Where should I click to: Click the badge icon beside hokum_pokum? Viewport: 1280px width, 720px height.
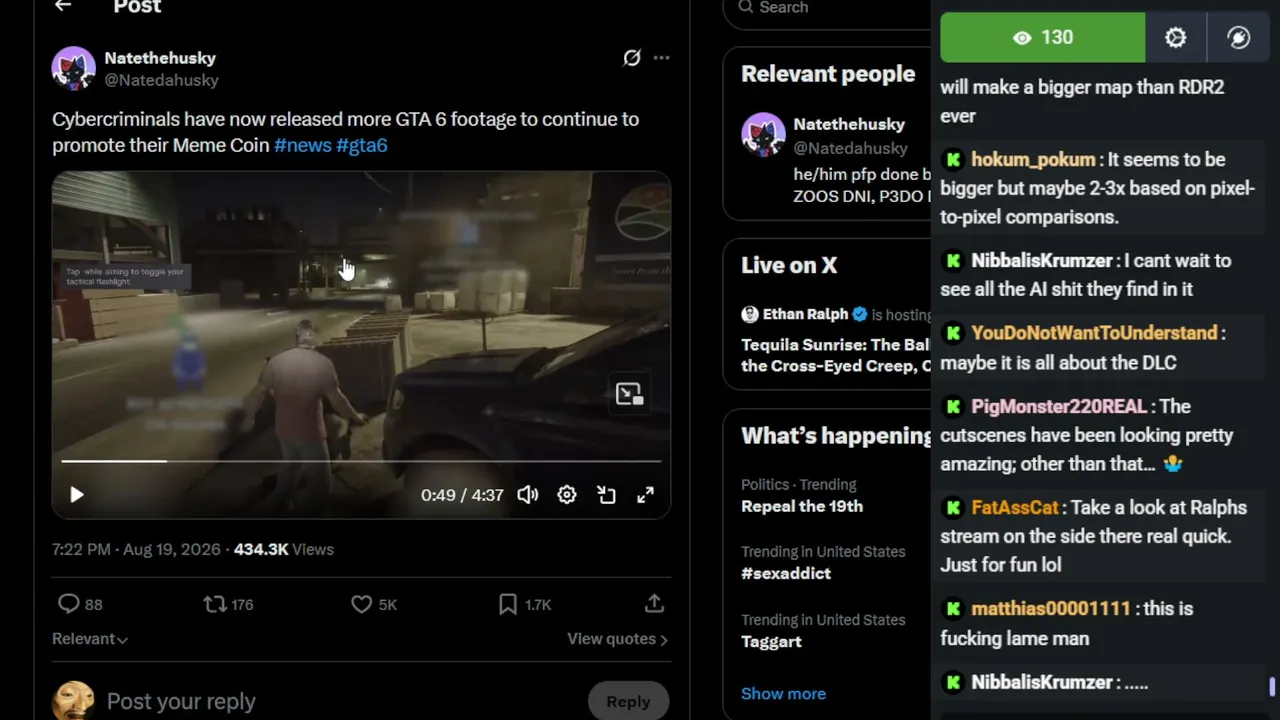[x=953, y=160]
